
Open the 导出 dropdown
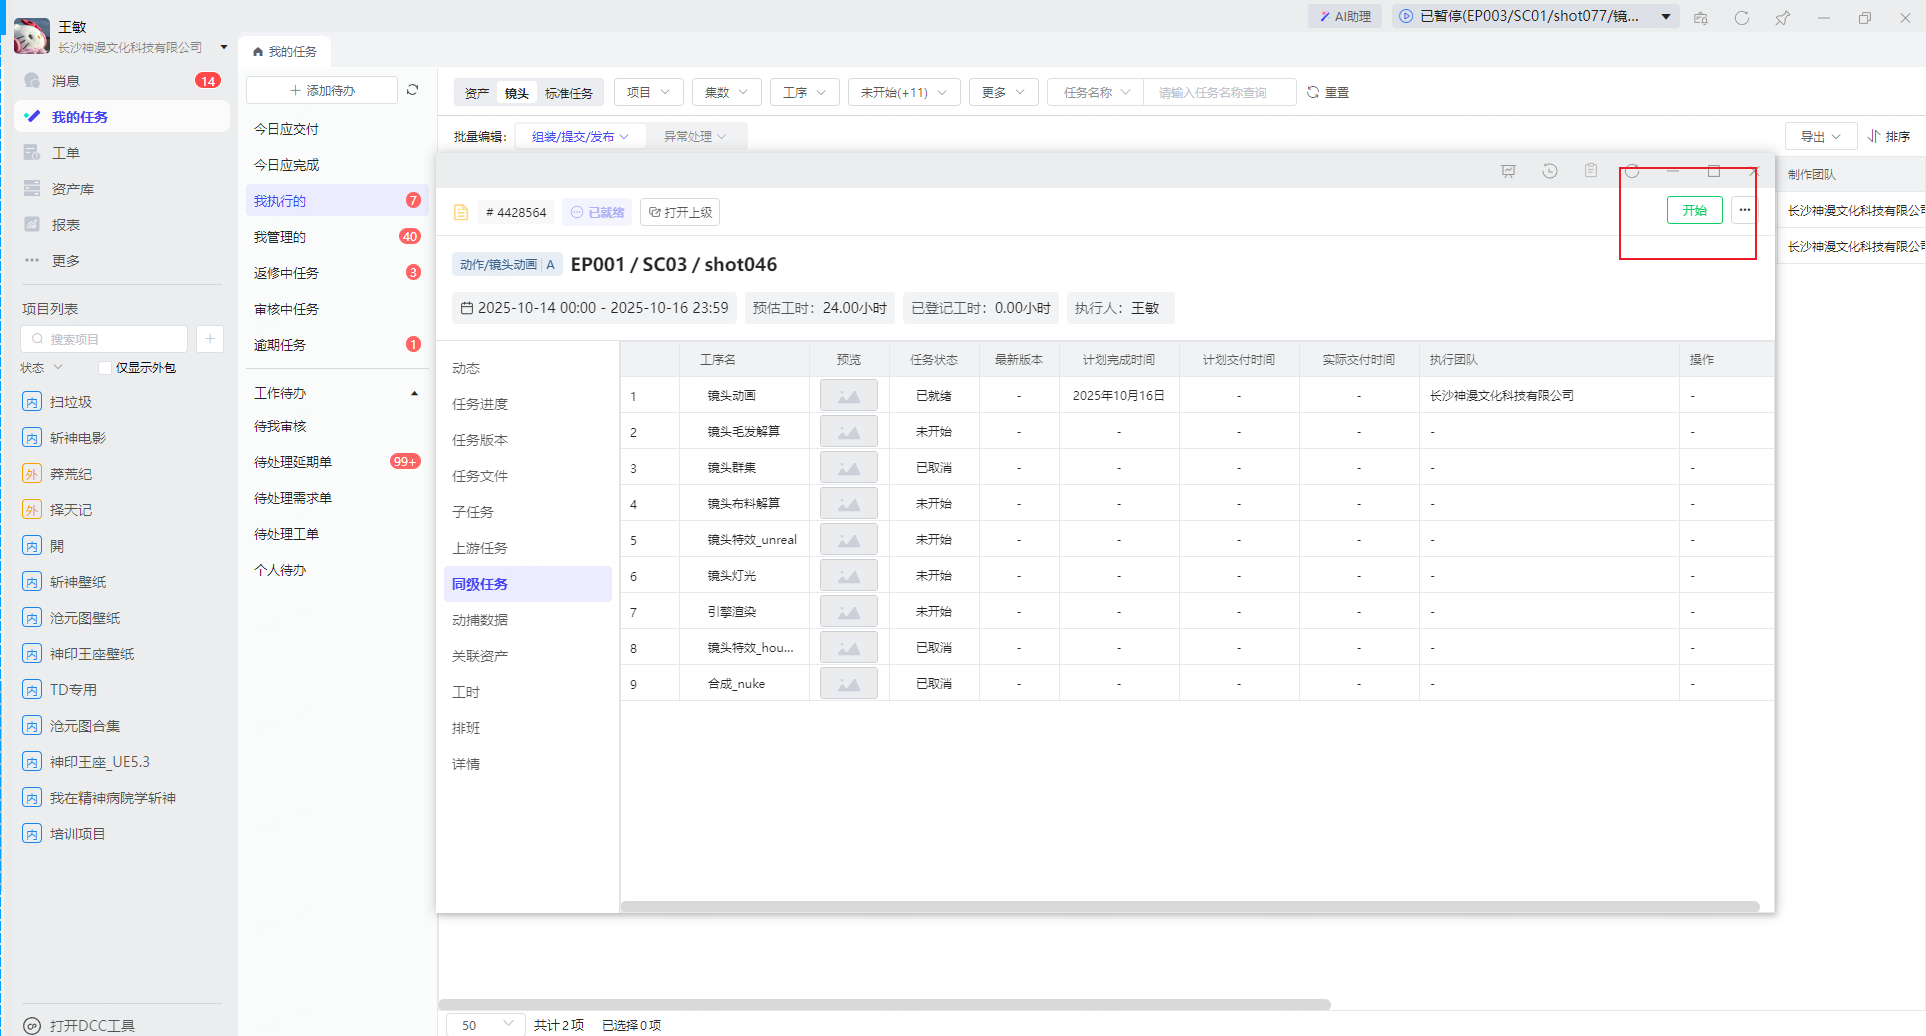coord(1820,136)
